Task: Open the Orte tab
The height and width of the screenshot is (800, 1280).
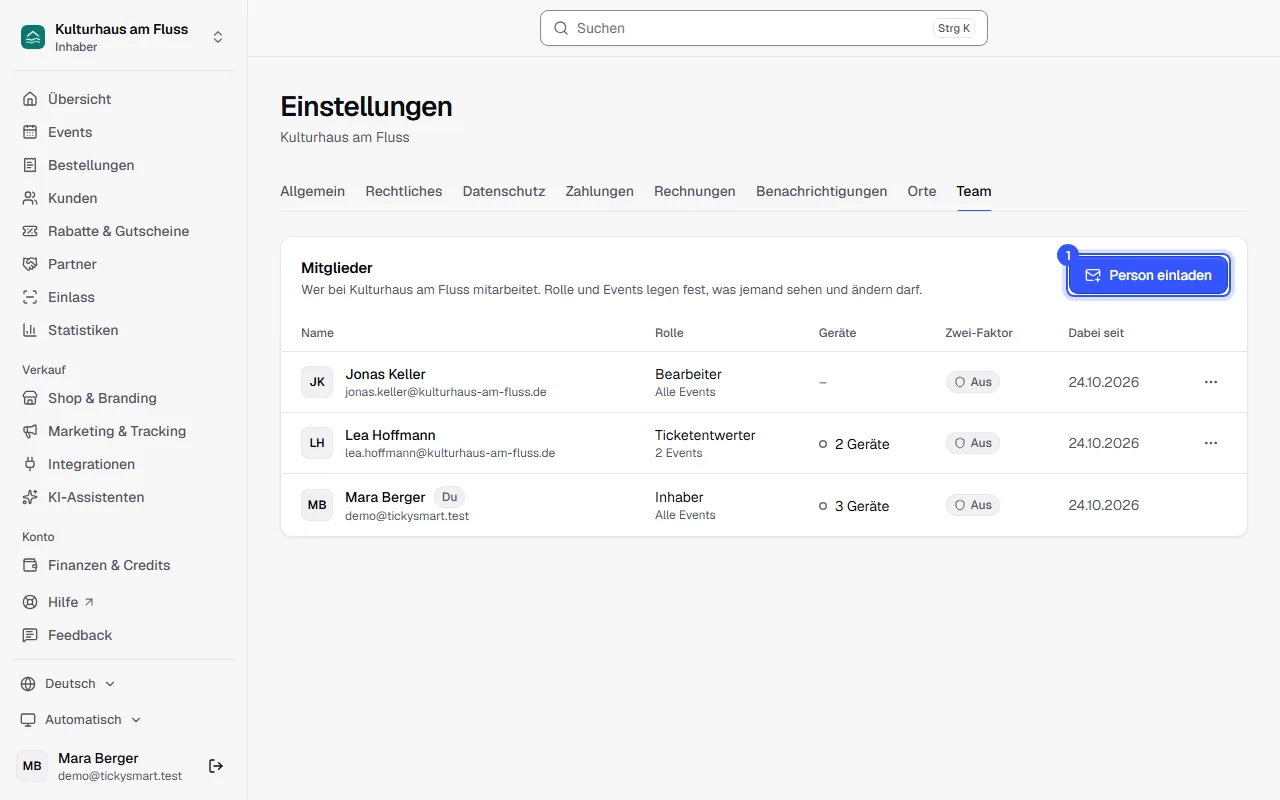Action: click(922, 191)
